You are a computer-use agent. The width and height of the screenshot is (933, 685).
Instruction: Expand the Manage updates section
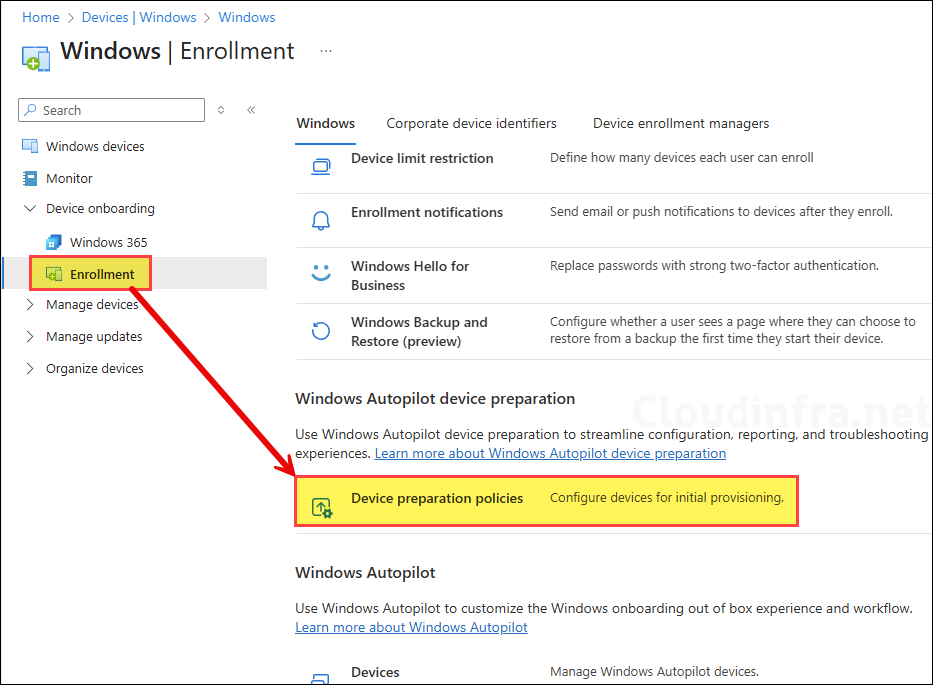coord(29,337)
